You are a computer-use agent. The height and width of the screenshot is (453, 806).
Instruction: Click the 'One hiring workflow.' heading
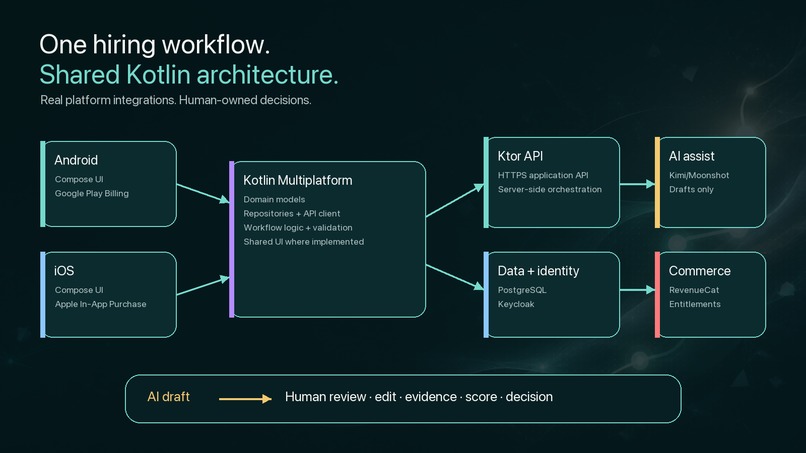point(154,45)
